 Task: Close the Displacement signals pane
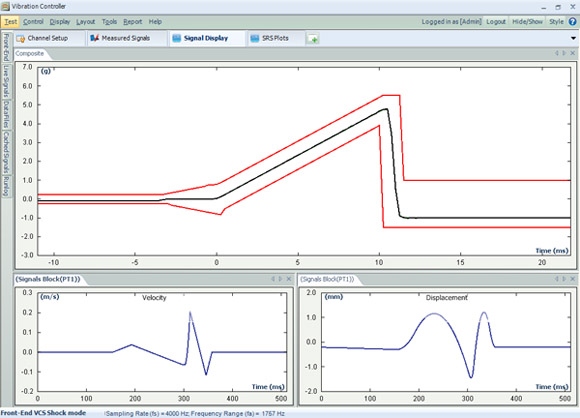572,279
